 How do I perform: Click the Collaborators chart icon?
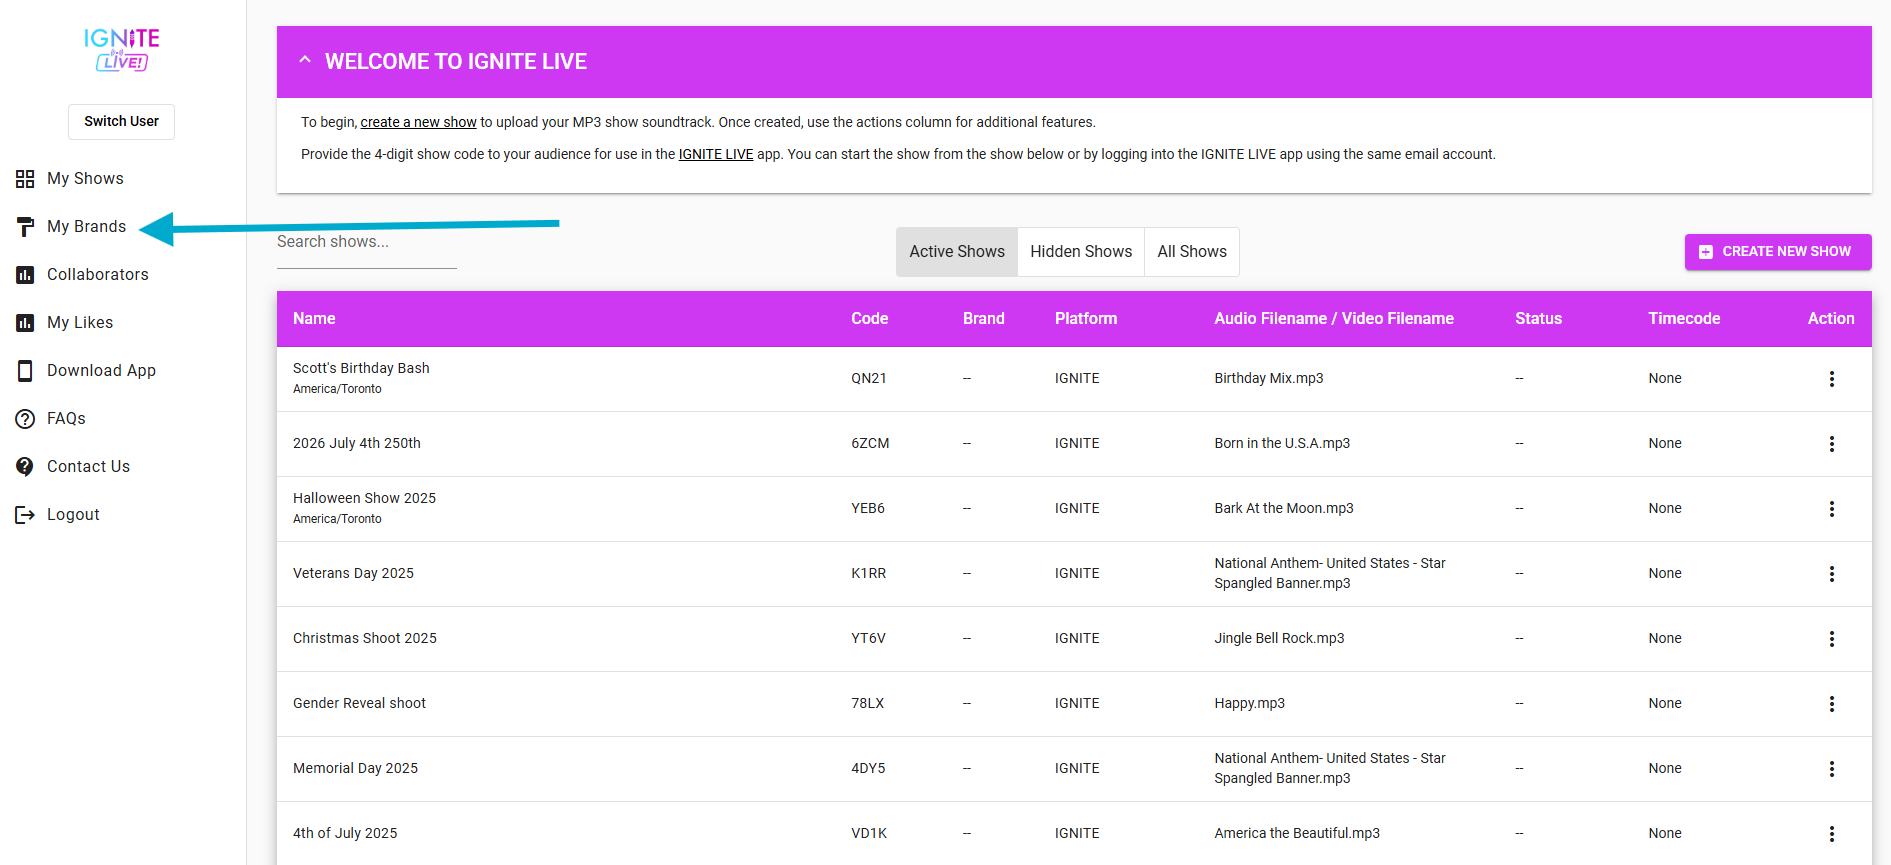[25, 275]
